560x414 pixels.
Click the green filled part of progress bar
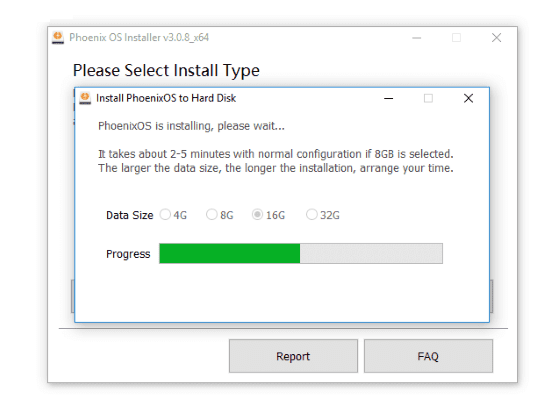pyautogui.click(x=230, y=254)
